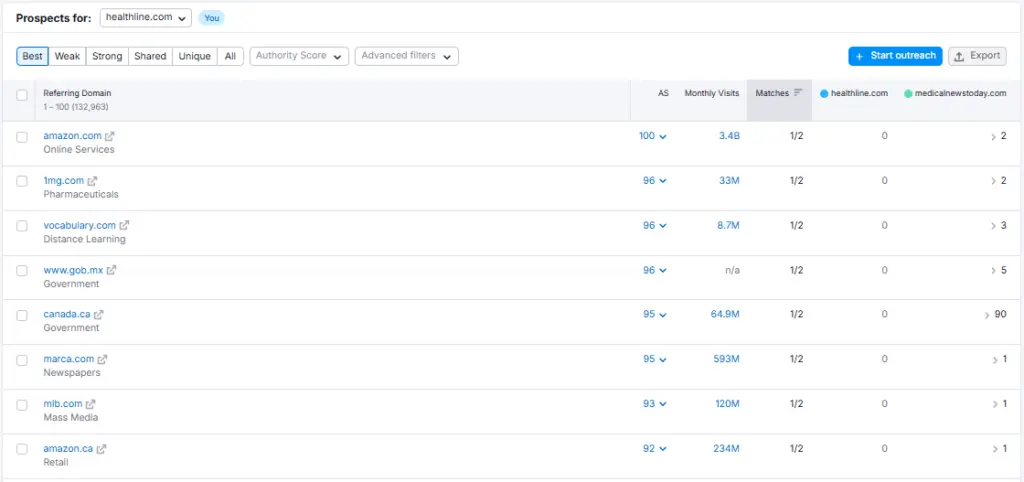The height and width of the screenshot is (482, 1024).
Task: Switch to the Weak tab
Action: pos(68,56)
